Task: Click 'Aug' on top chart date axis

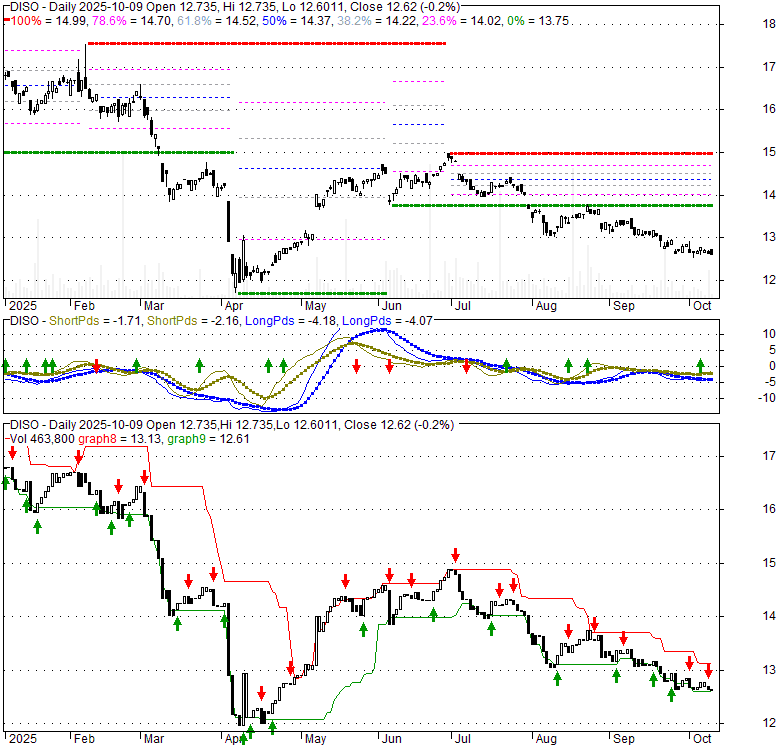Action: 546,306
